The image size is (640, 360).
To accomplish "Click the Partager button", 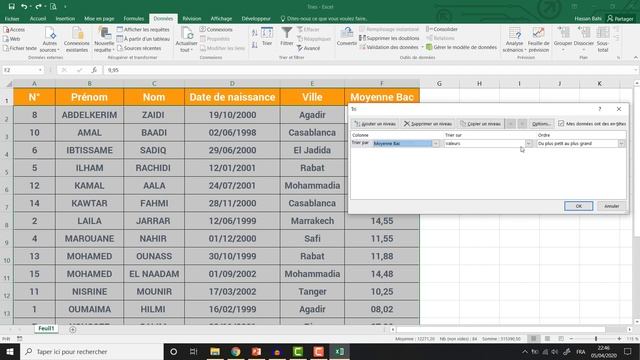I will click(x=620, y=19).
